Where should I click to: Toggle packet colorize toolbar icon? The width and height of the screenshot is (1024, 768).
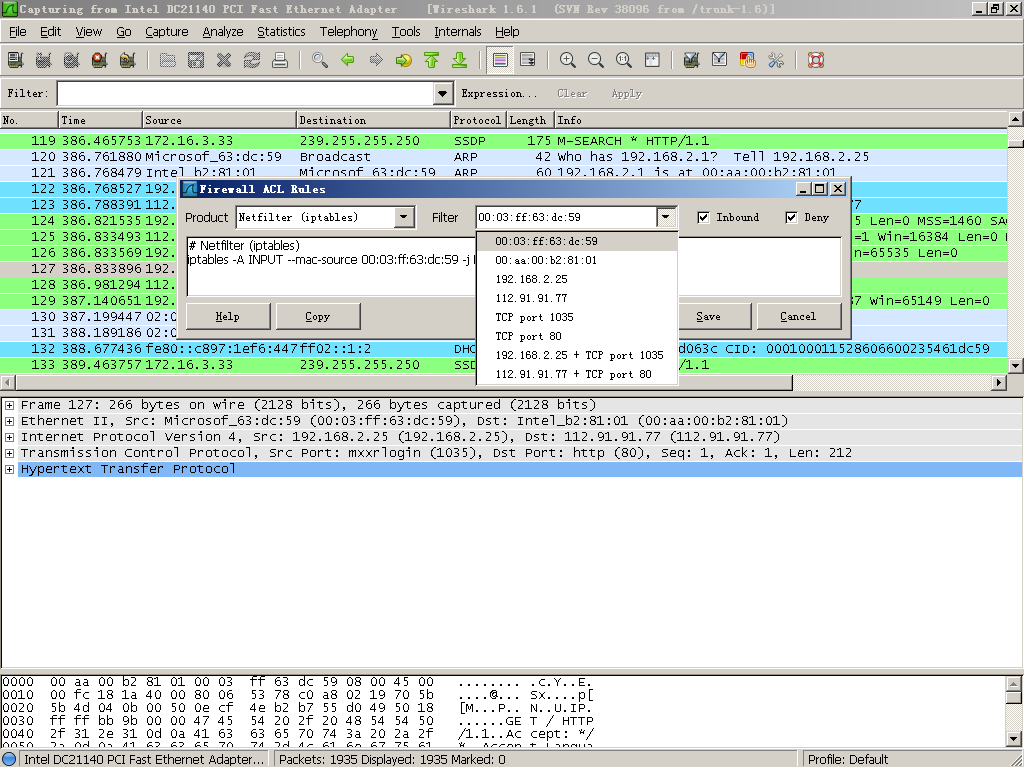500,60
